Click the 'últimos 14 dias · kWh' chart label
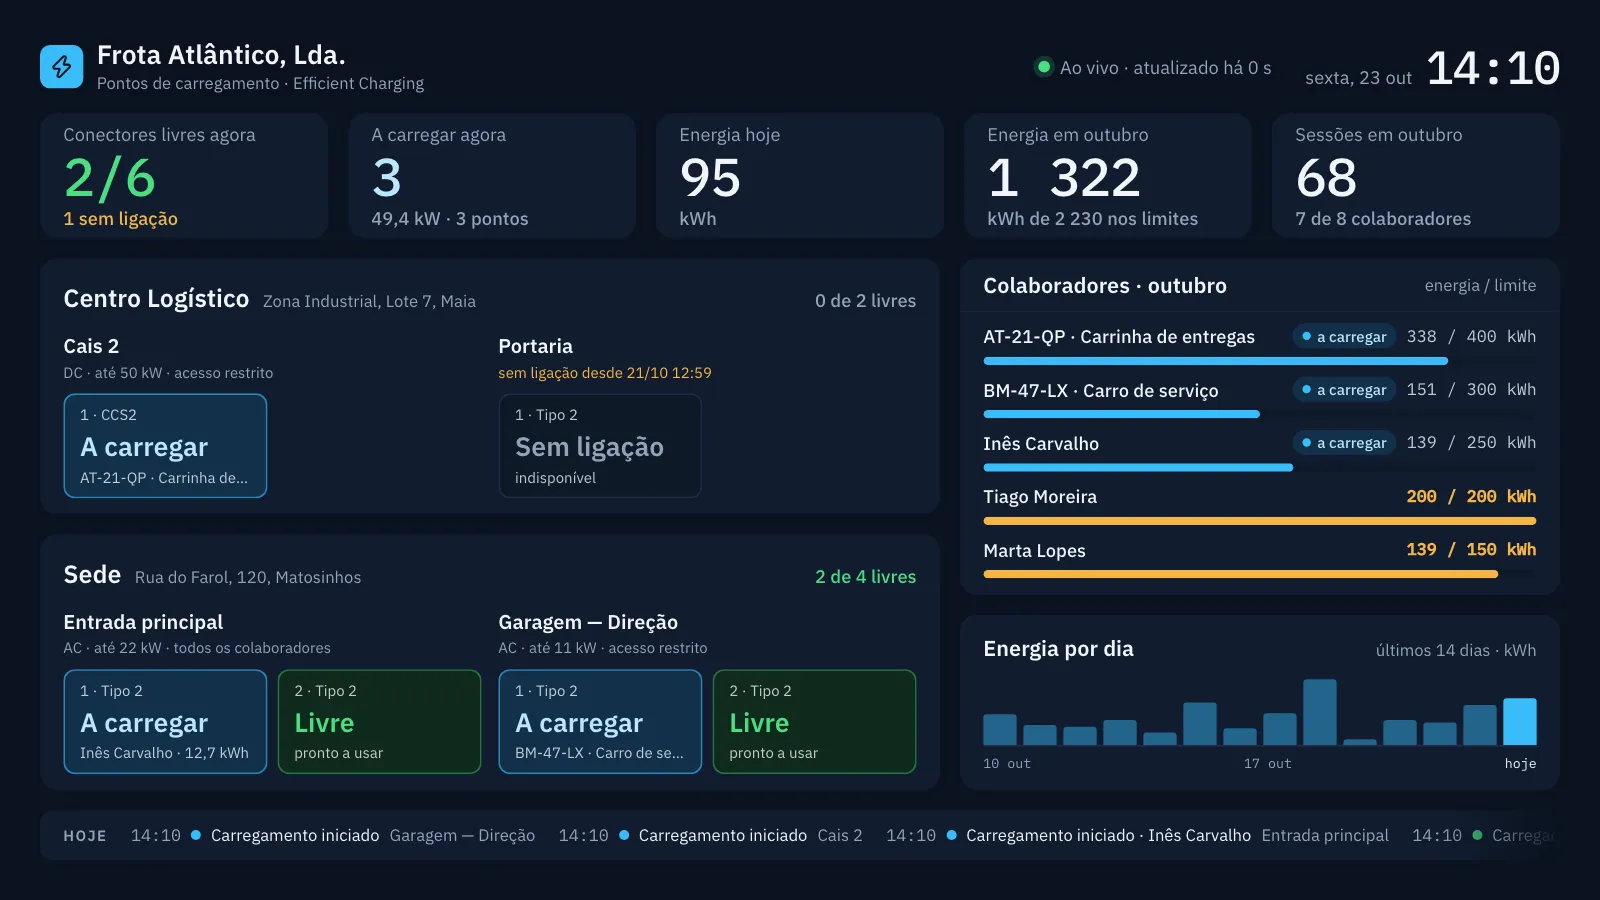 coord(1456,650)
